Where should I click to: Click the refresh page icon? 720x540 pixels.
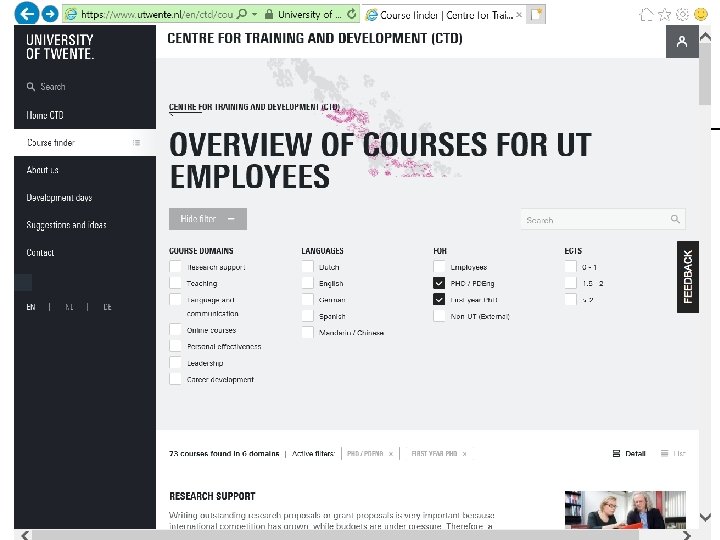351,14
